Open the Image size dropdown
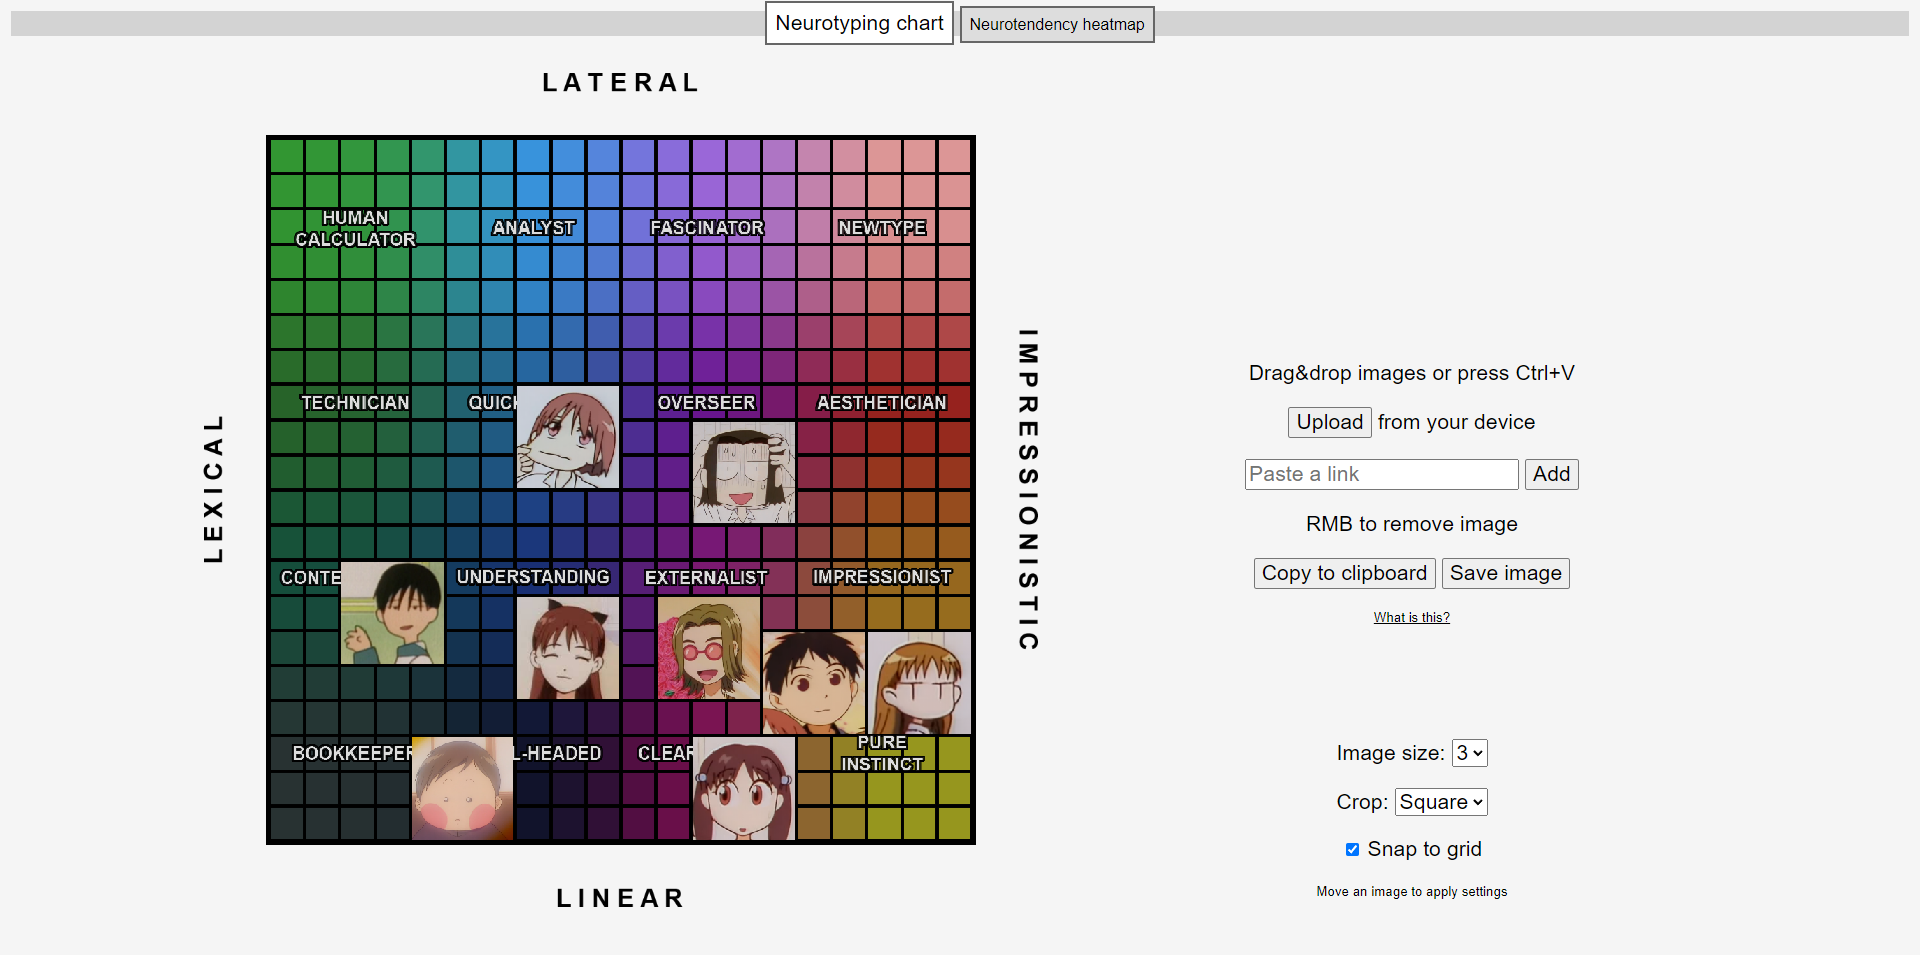The image size is (1920, 955). coord(1469,753)
